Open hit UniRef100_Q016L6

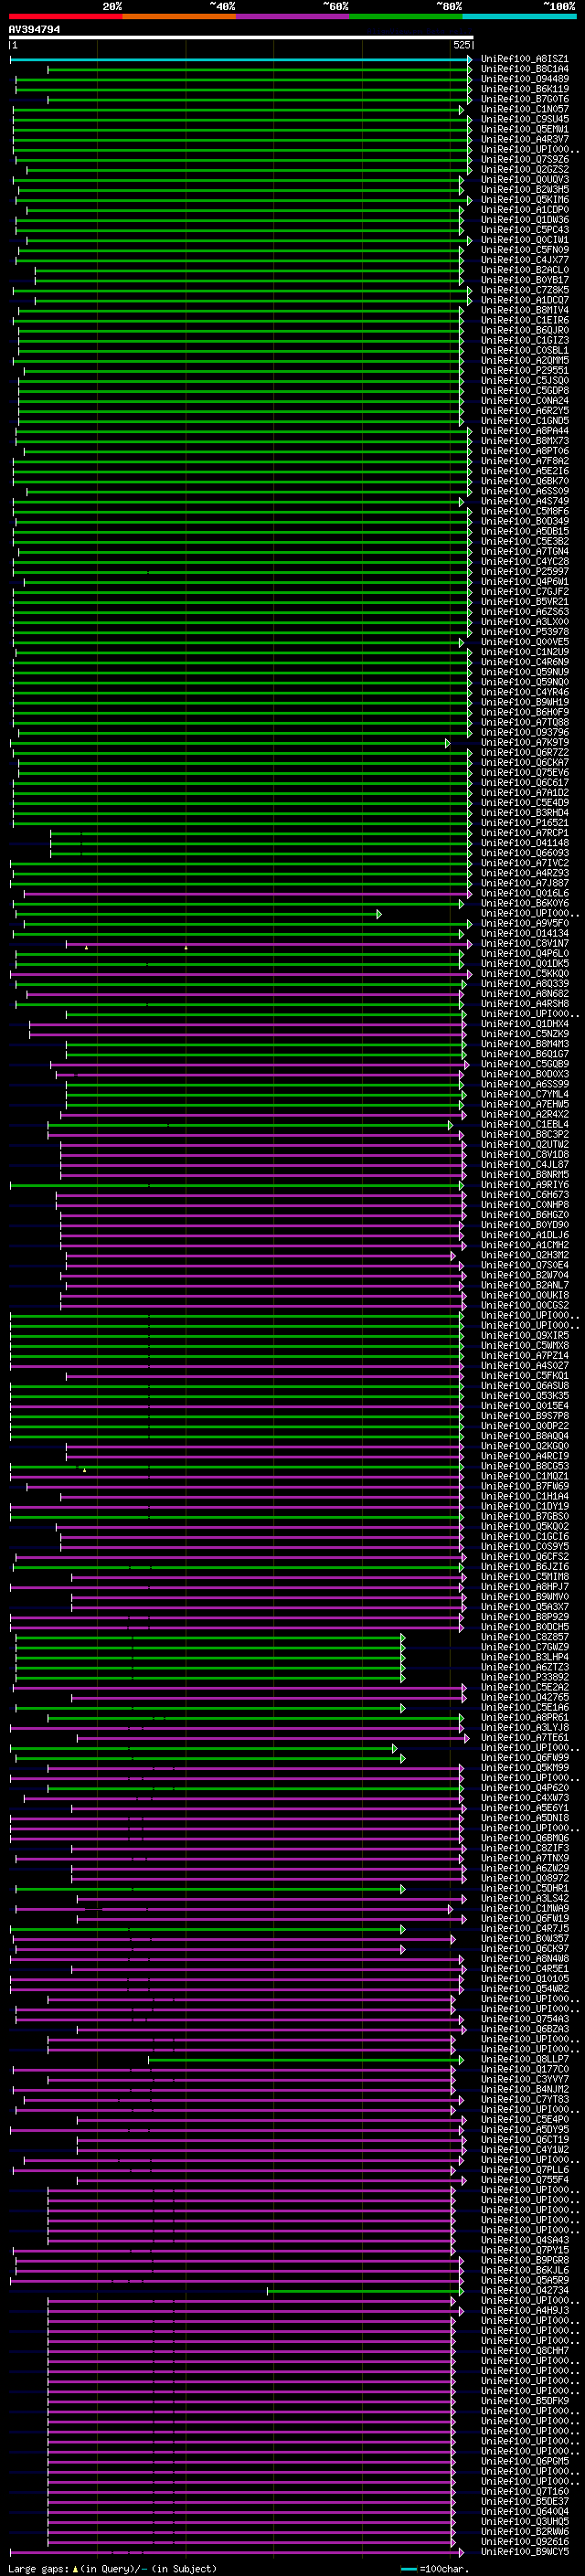point(525,893)
